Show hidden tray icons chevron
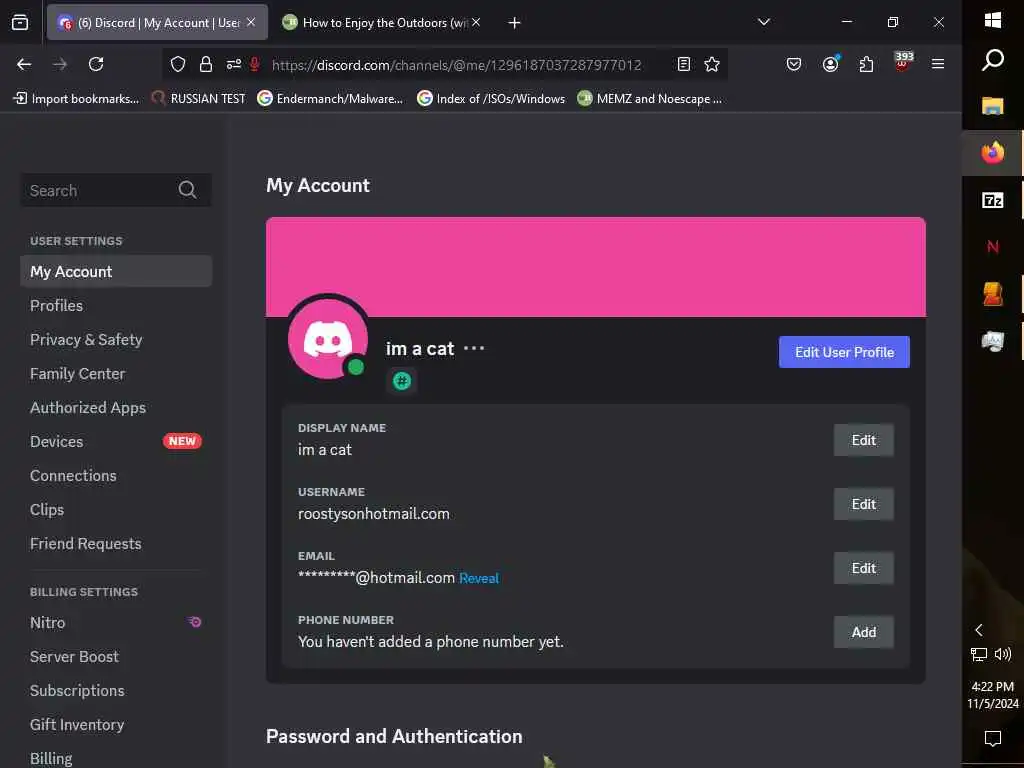 click(x=978, y=630)
